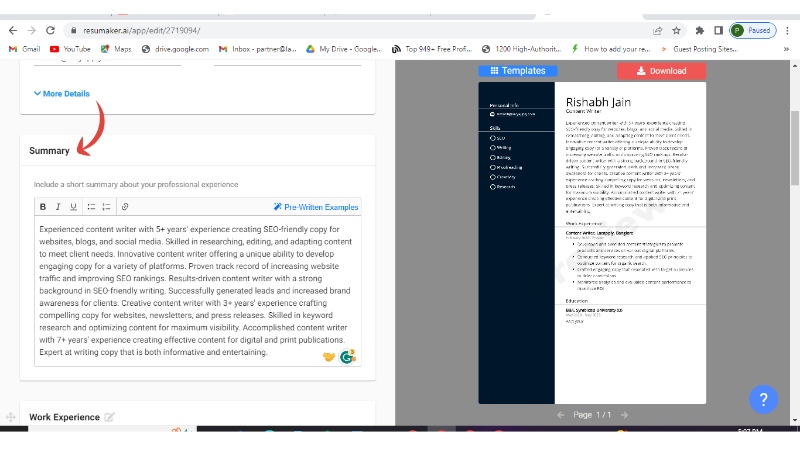Click the underline formatting icon
800x449 pixels.
coord(73,207)
